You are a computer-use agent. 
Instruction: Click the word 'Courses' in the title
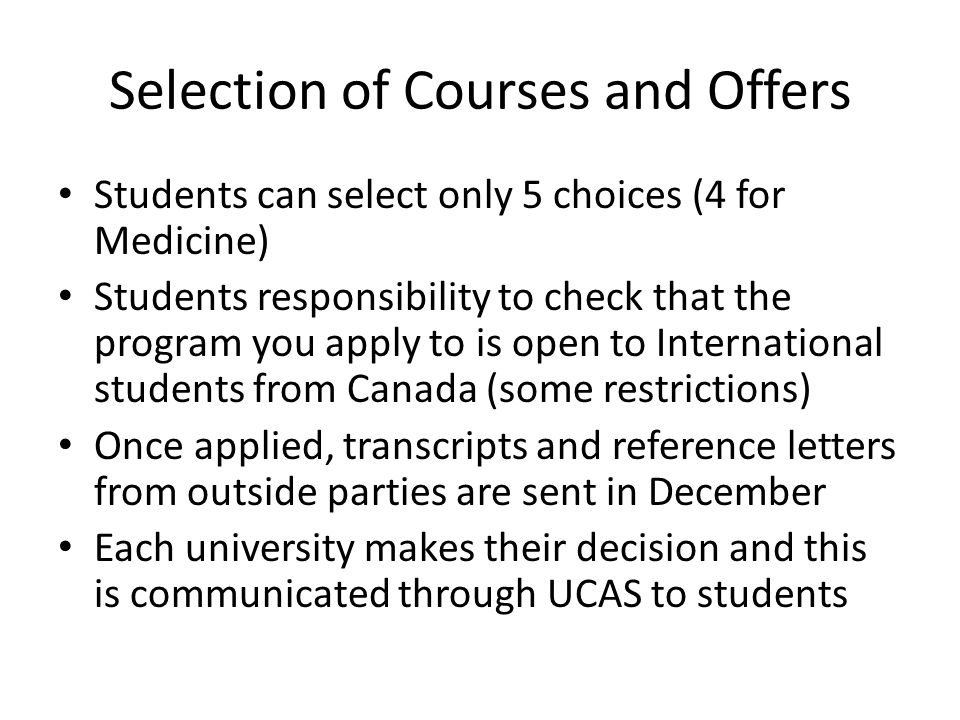(496, 91)
